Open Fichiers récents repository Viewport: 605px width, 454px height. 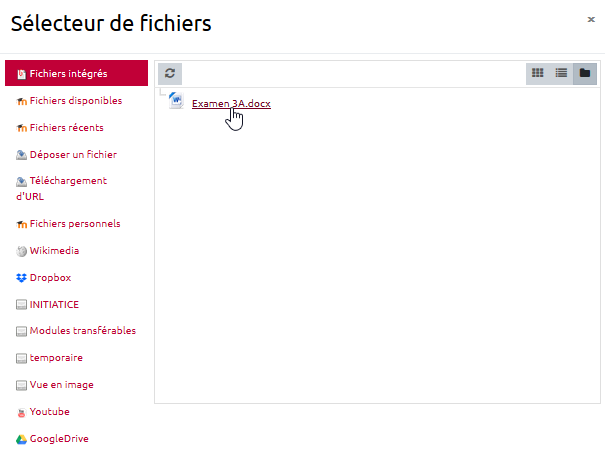tap(66, 127)
